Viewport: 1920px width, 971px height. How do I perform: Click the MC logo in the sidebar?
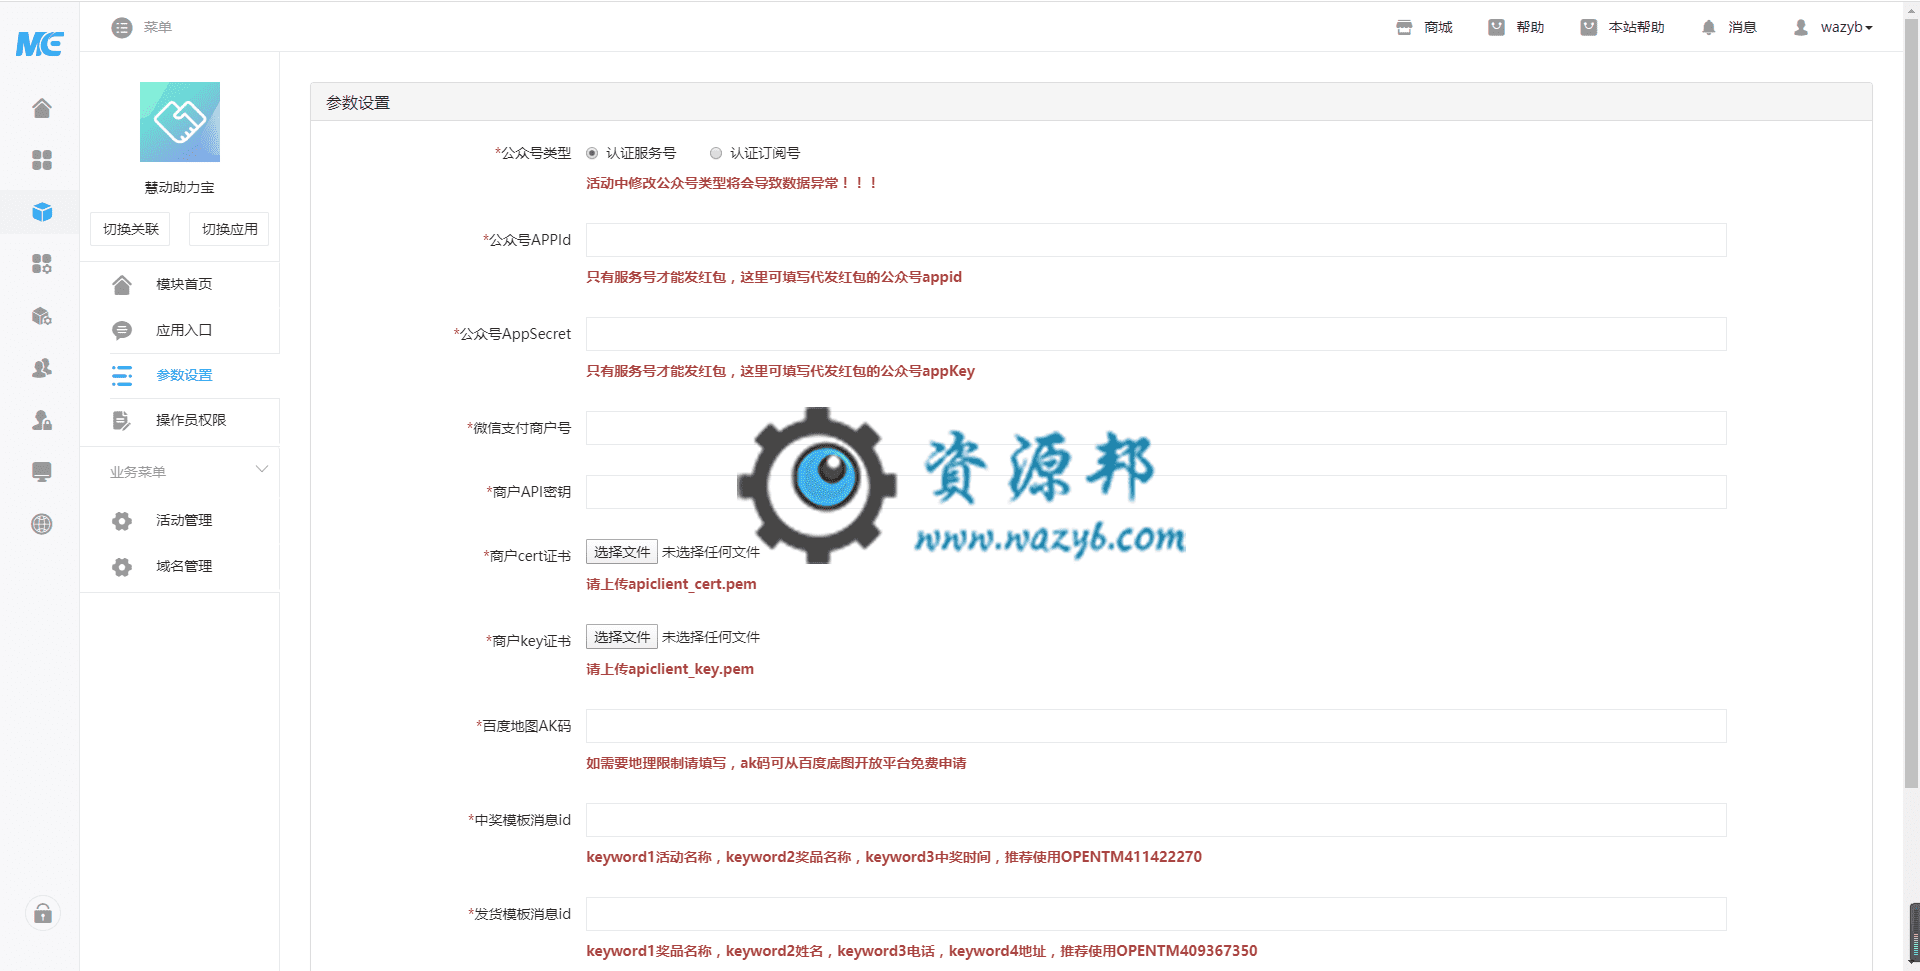[x=40, y=44]
